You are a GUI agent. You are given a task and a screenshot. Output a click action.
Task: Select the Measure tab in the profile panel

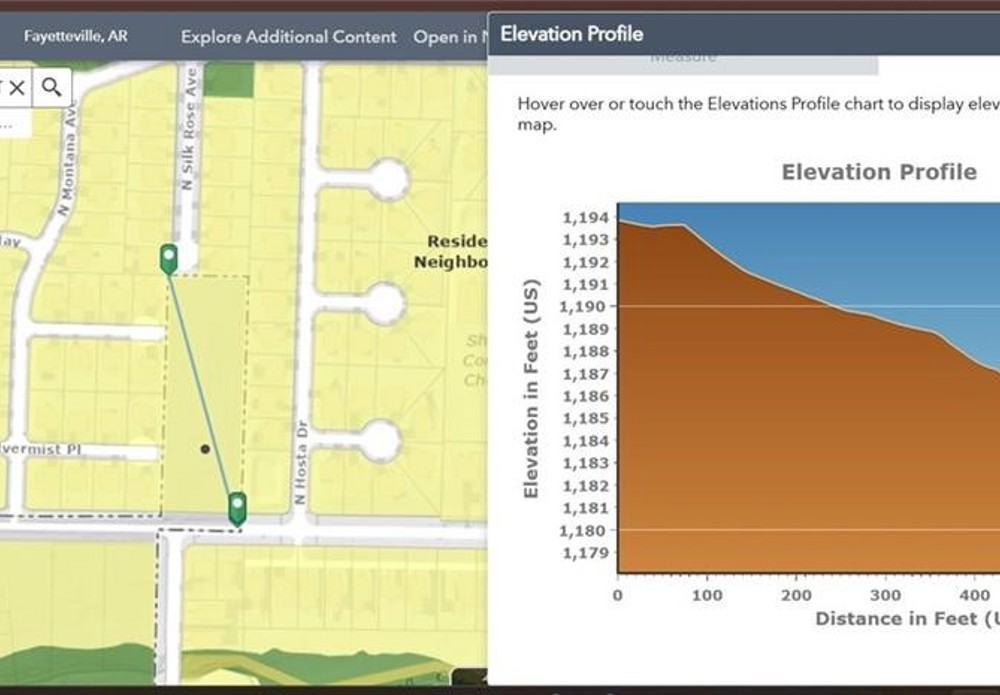tap(683, 60)
